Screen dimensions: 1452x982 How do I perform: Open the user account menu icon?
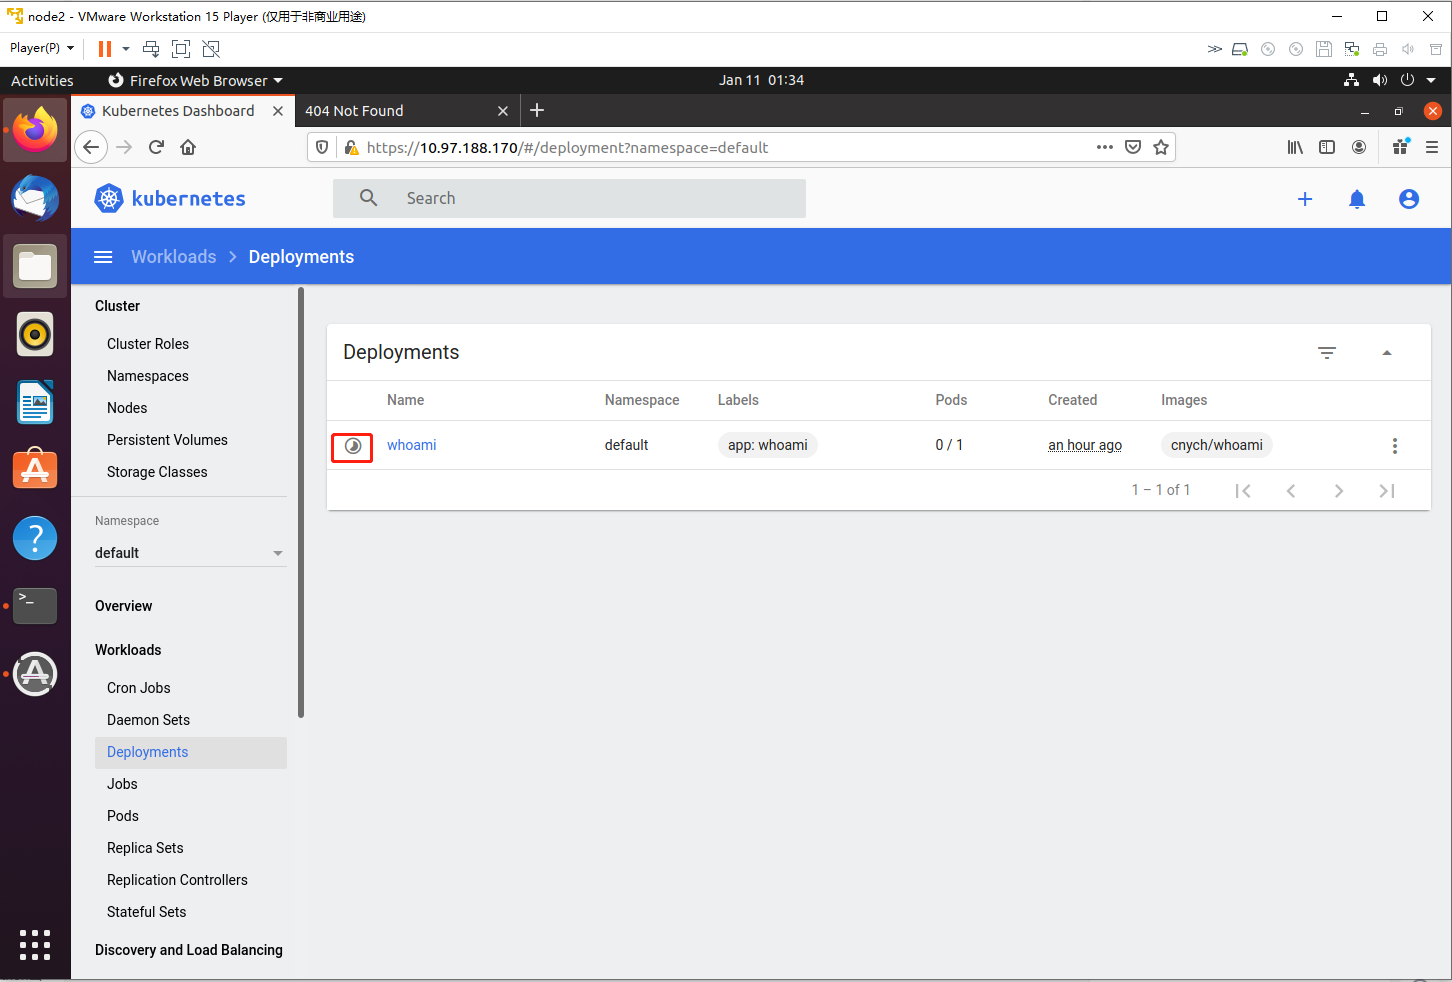(1409, 199)
